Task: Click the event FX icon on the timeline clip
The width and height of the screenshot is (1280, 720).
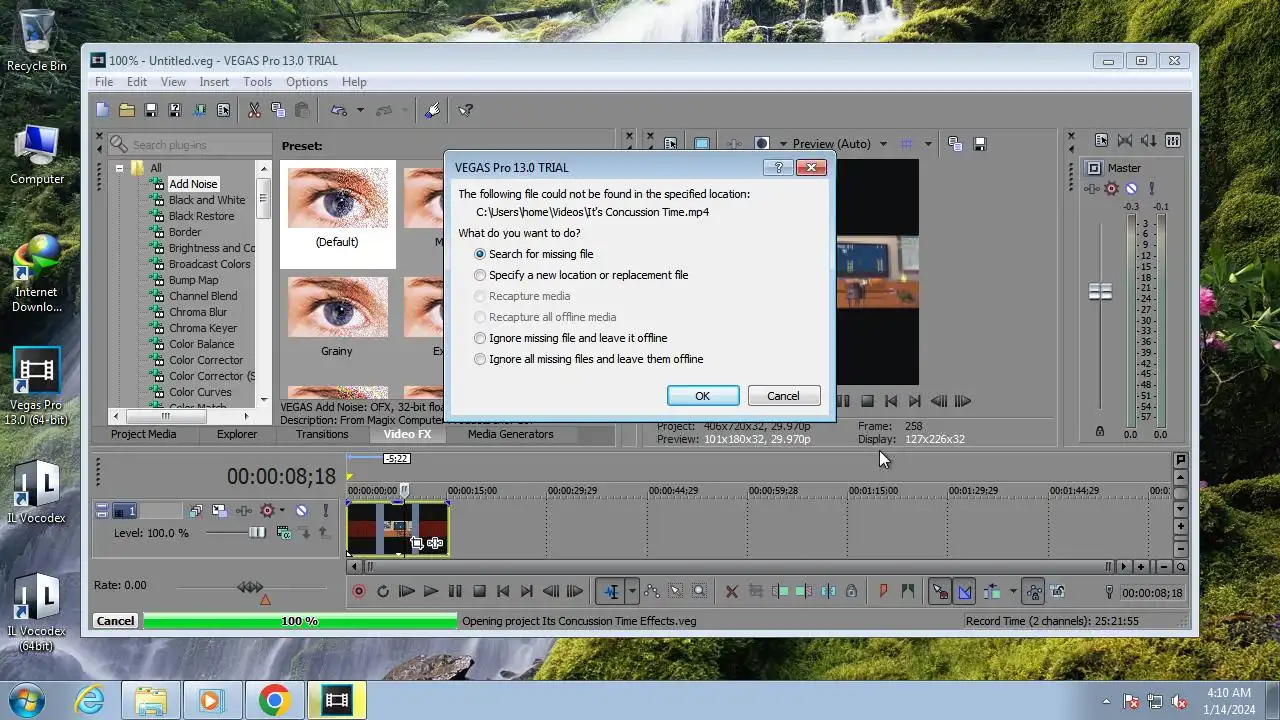Action: [435, 543]
